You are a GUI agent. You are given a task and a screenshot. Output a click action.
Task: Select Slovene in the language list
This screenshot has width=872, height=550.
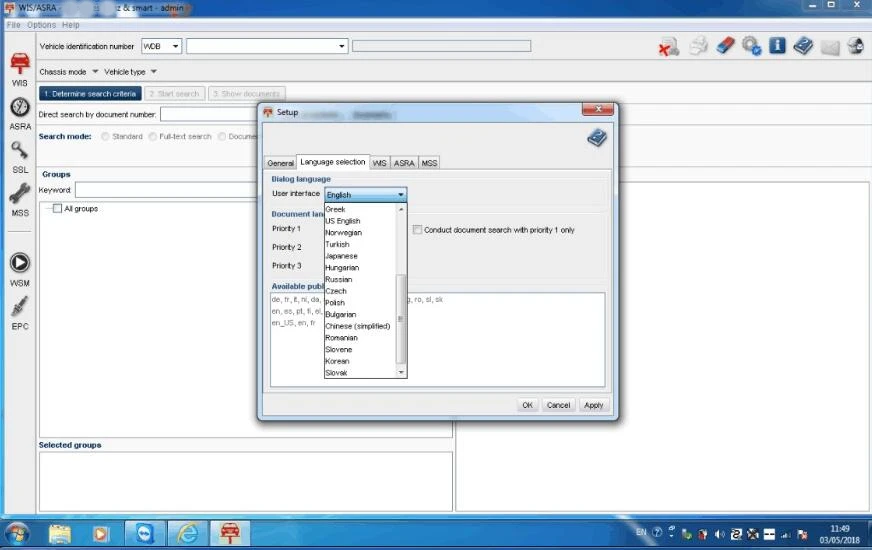[360, 349]
